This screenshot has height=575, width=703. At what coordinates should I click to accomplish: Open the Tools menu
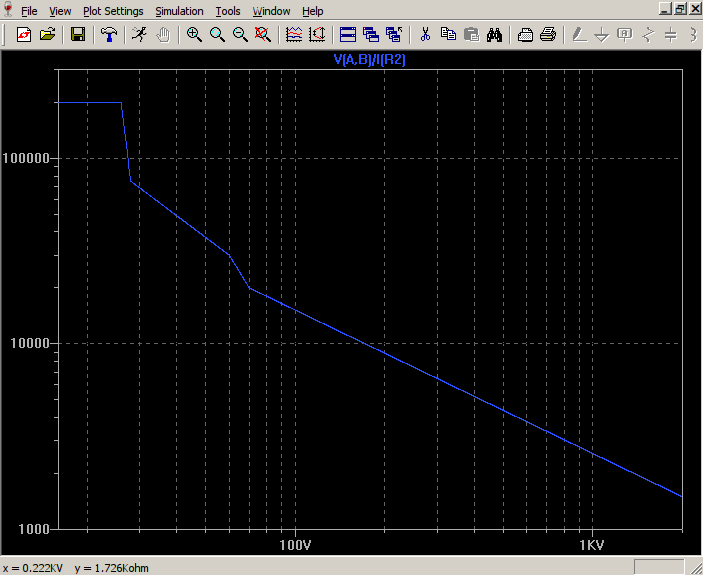click(x=228, y=11)
